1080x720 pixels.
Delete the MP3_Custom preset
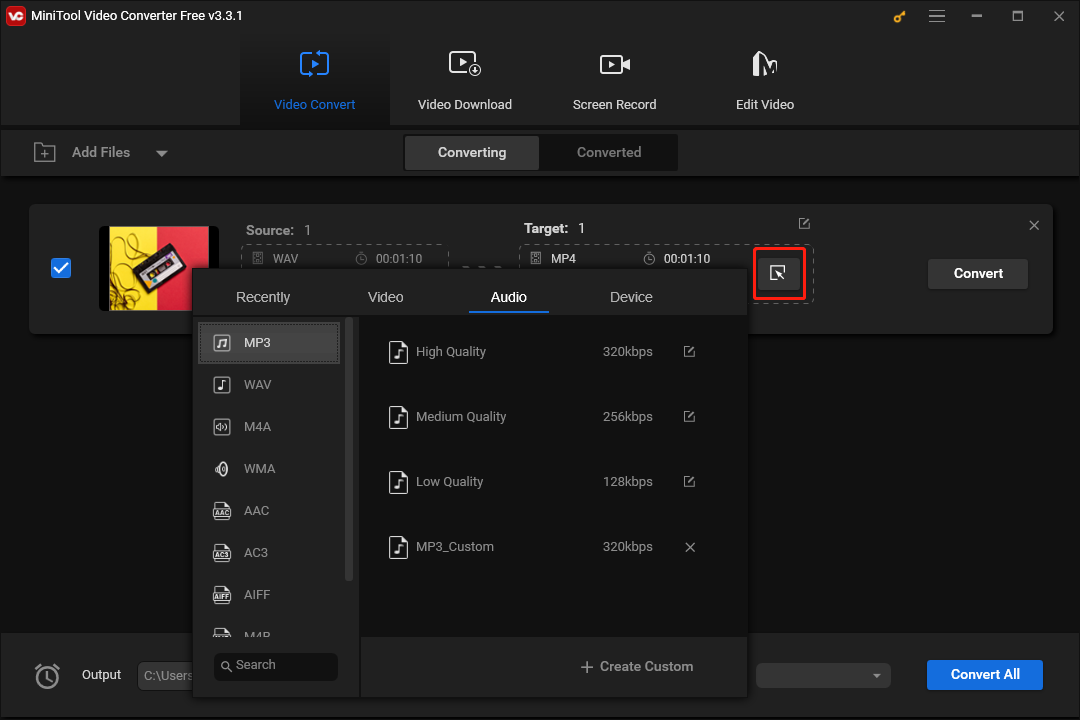[x=689, y=546]
